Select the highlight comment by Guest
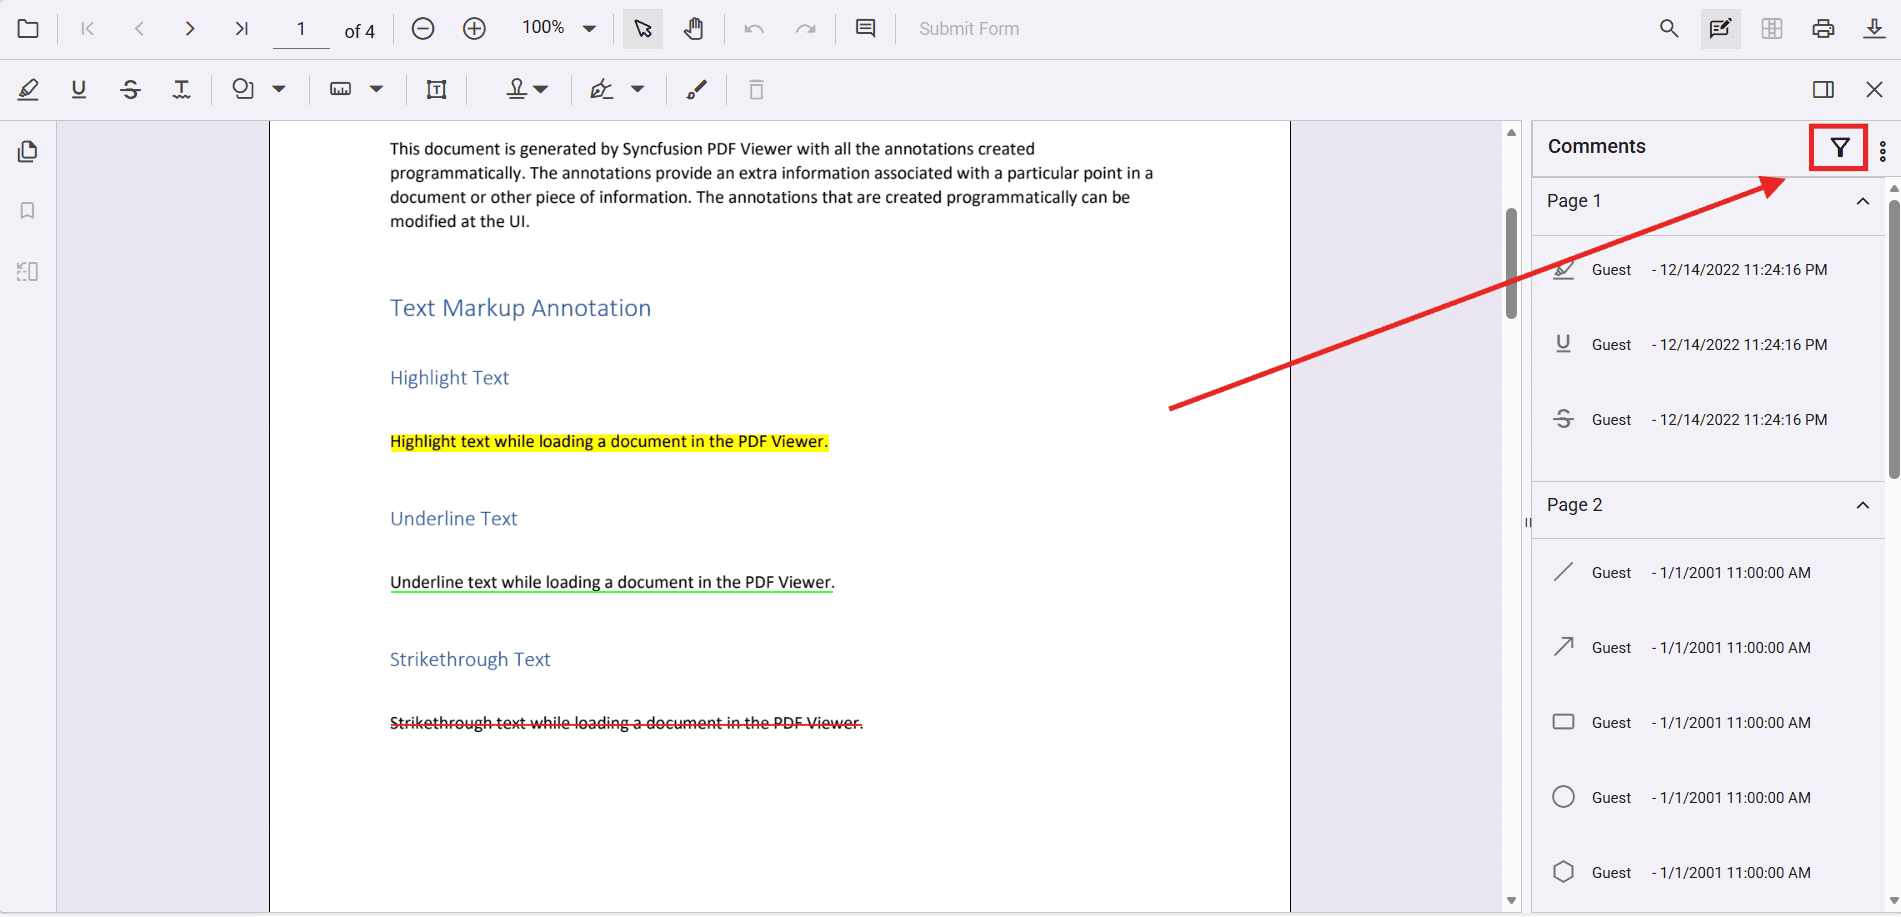The width and height of the screenshot is (1901, 917). 1708,270
